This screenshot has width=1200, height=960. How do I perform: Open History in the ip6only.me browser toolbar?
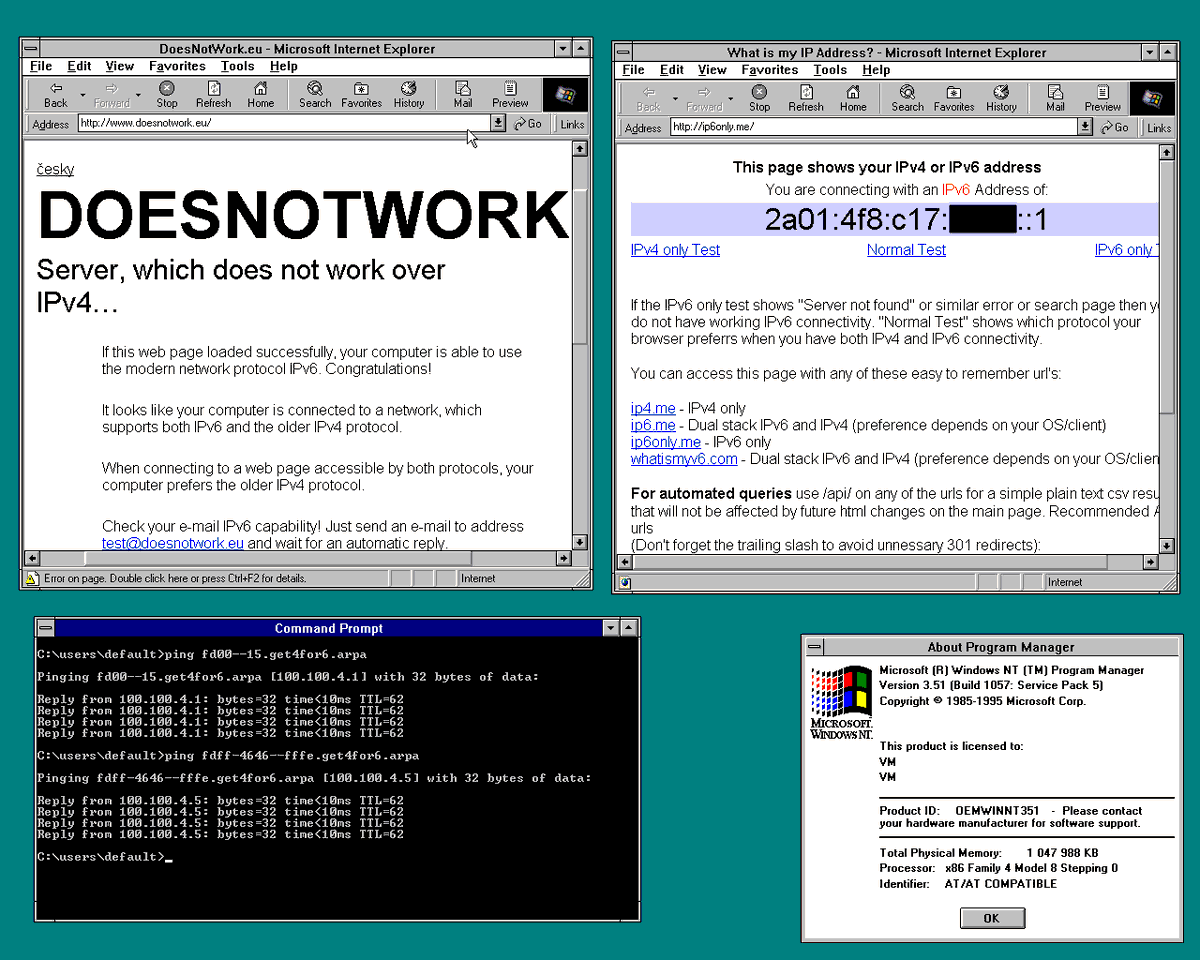click(1001, 98)
